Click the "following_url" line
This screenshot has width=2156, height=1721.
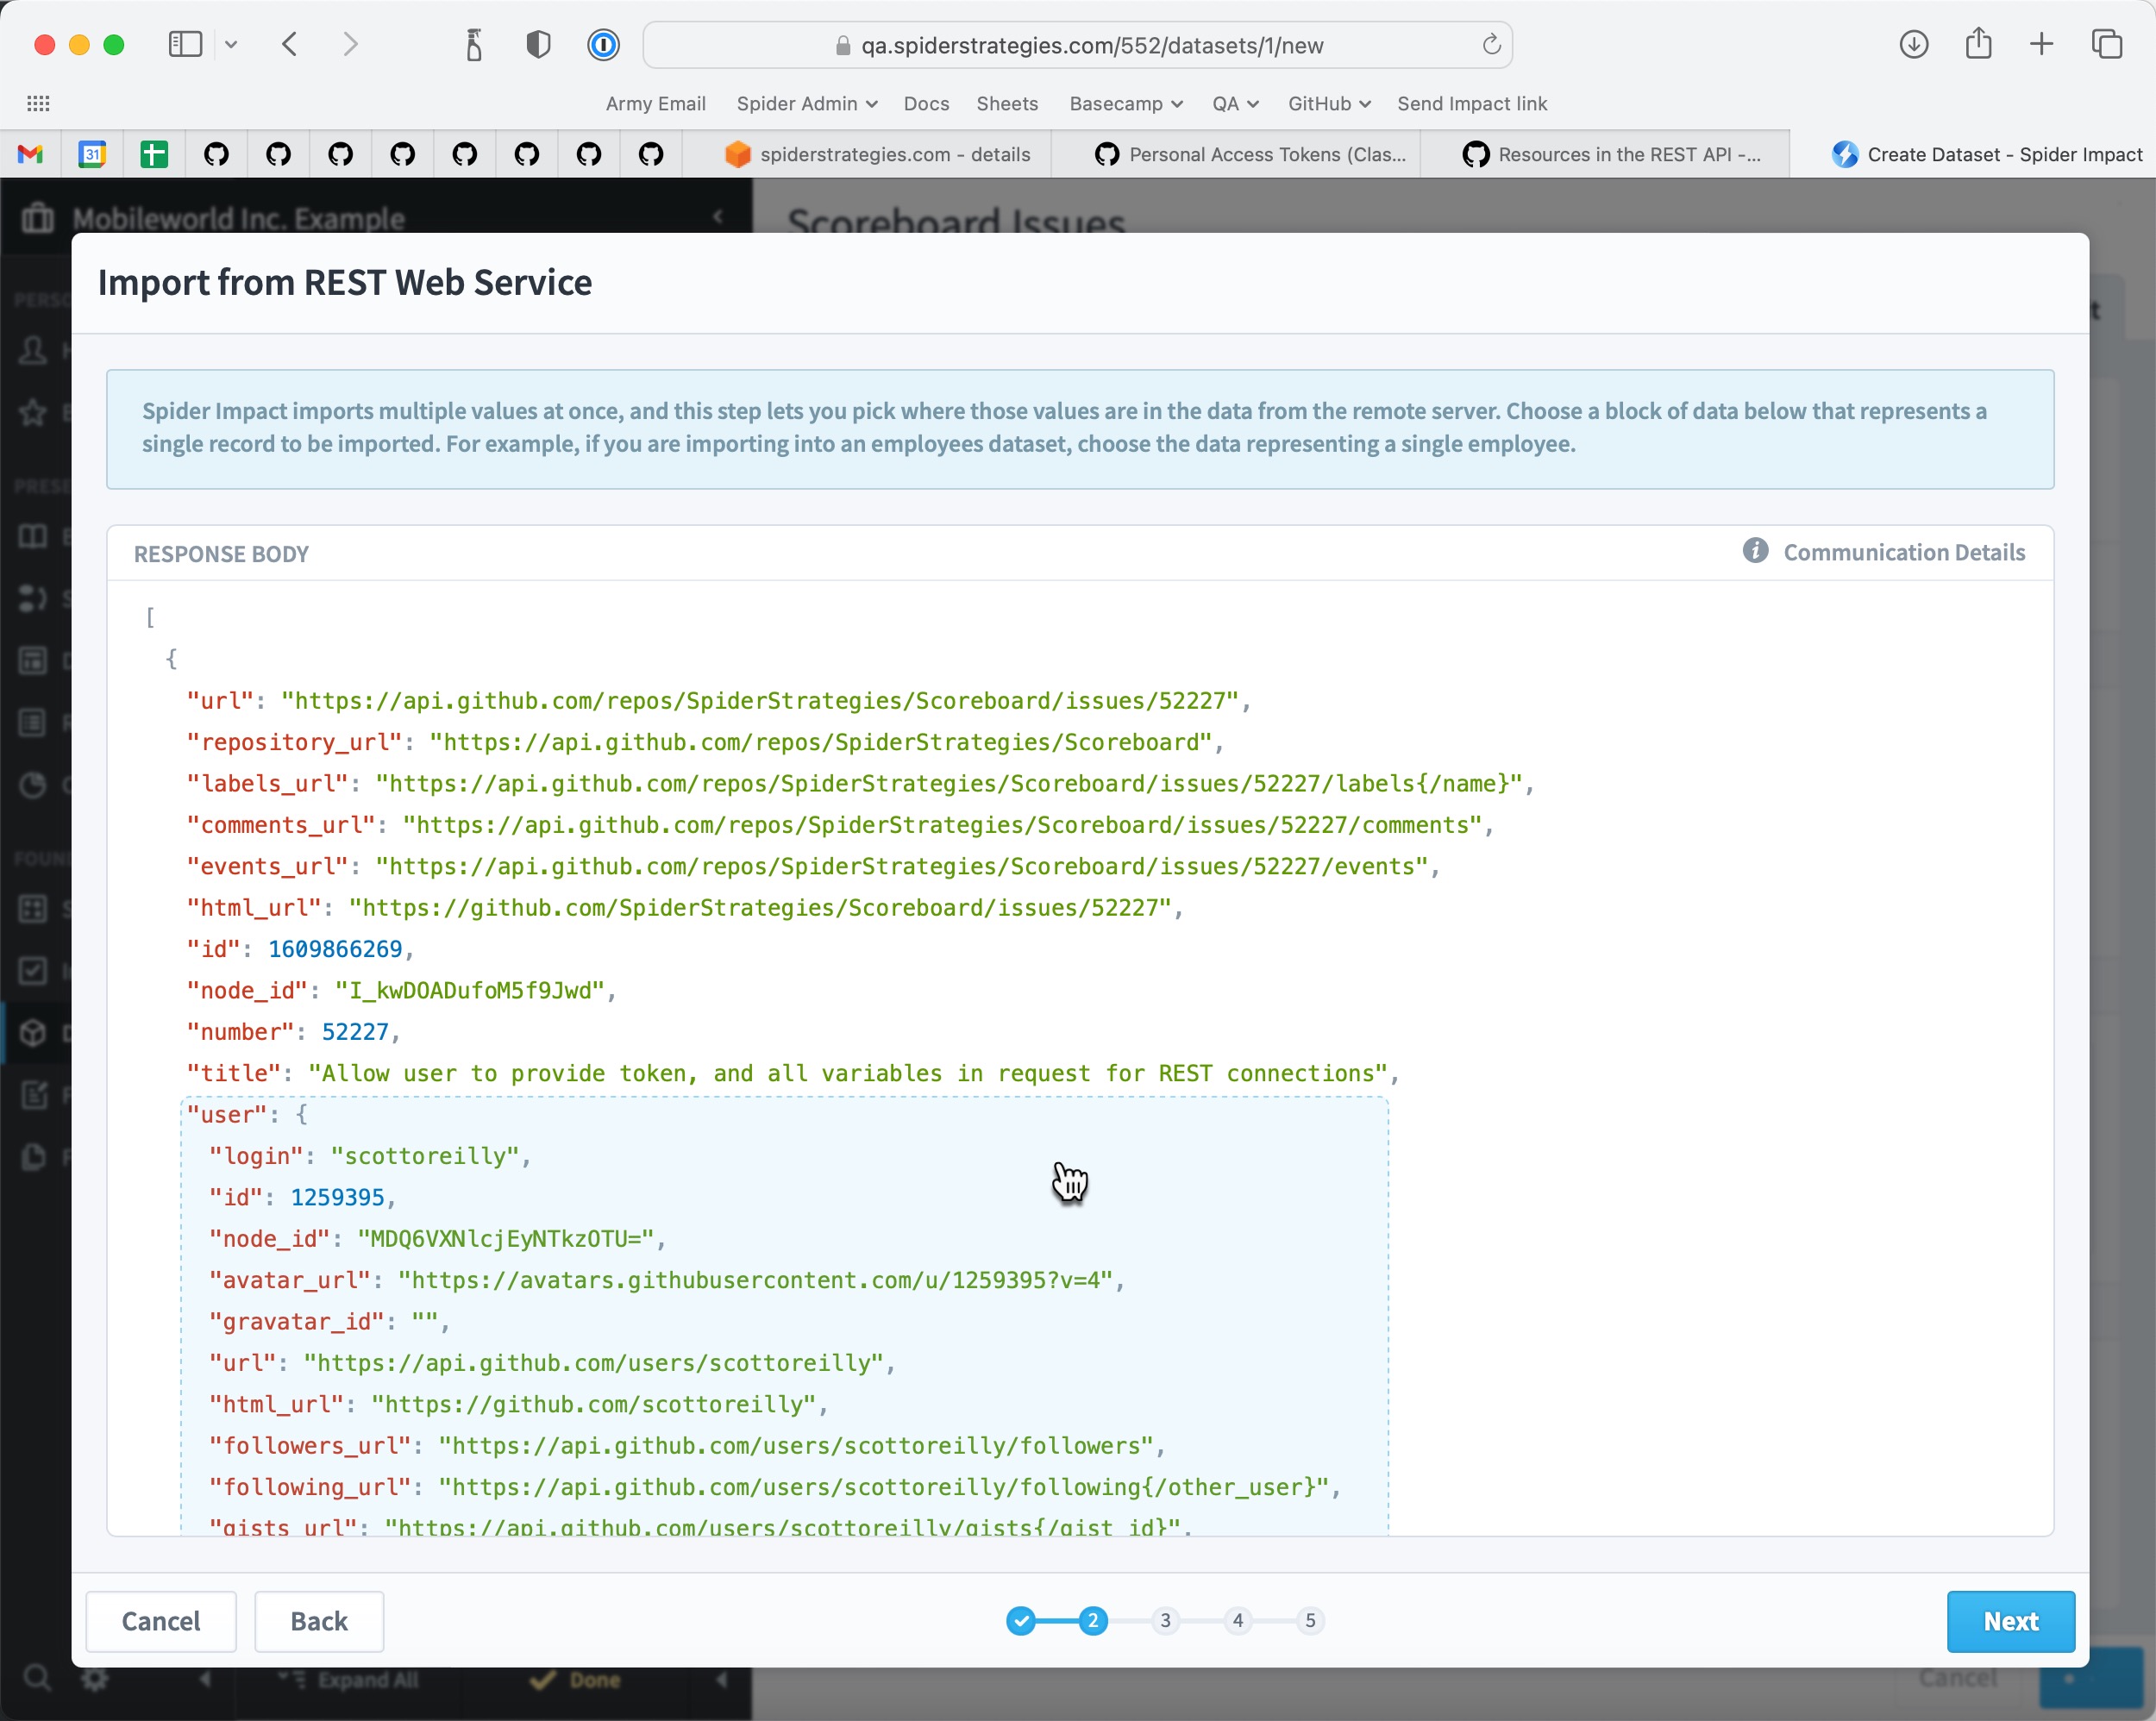(775, 1488)
